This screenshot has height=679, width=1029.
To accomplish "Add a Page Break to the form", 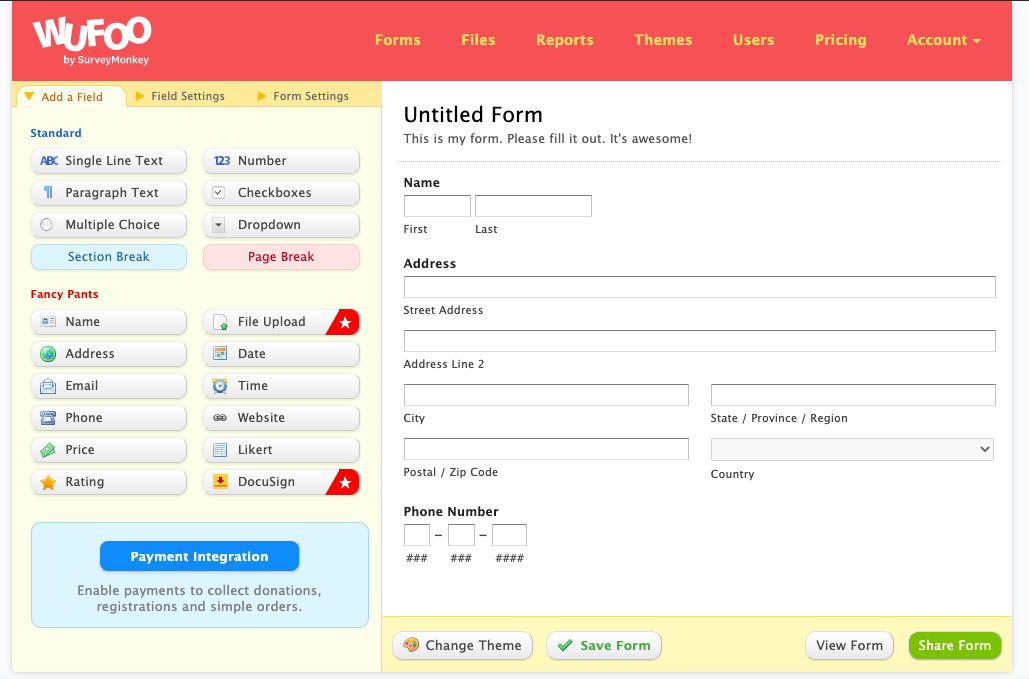I will pos(282,257).
